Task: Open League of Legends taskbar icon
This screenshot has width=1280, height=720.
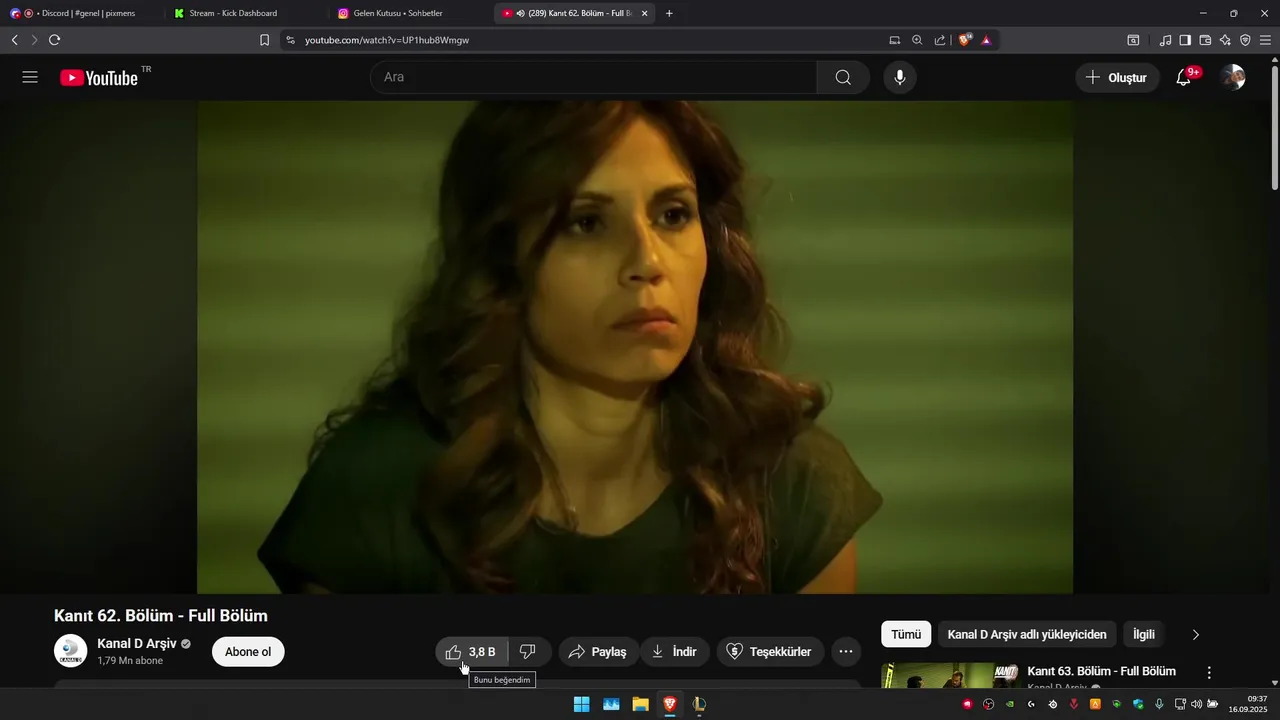Action: (699, 704)
